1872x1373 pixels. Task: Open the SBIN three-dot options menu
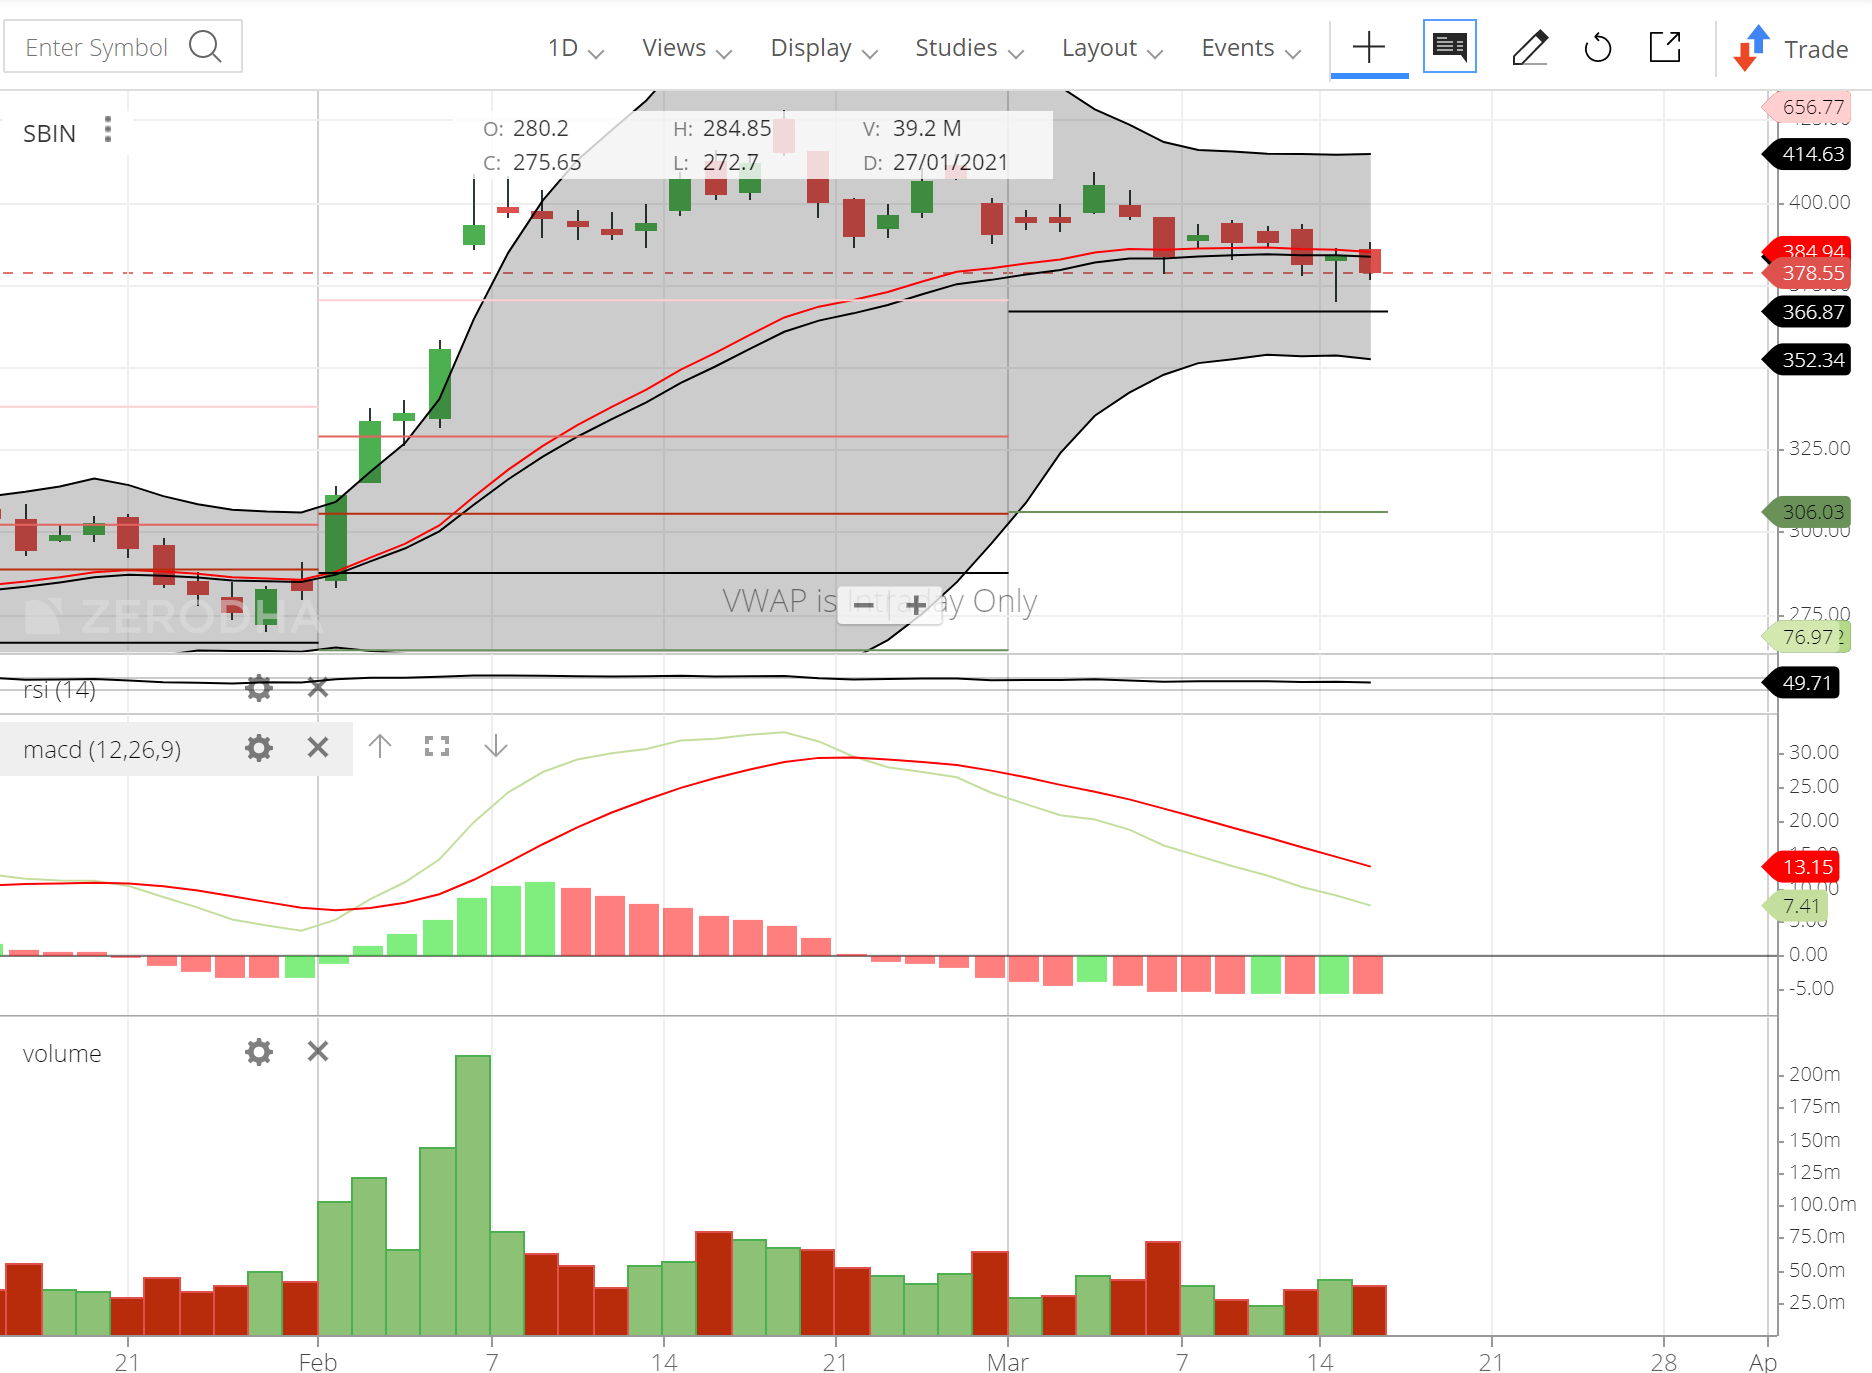(108, 129)
